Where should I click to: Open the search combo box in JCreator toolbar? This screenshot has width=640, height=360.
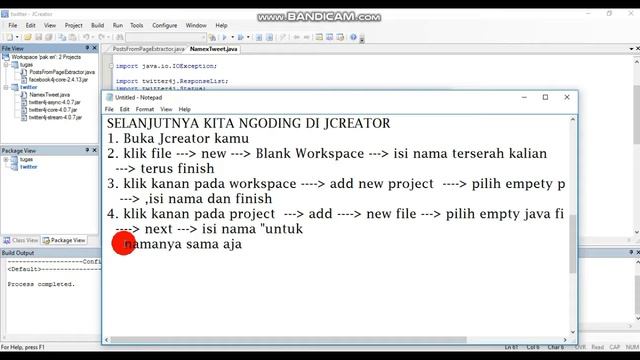(166, 37)
